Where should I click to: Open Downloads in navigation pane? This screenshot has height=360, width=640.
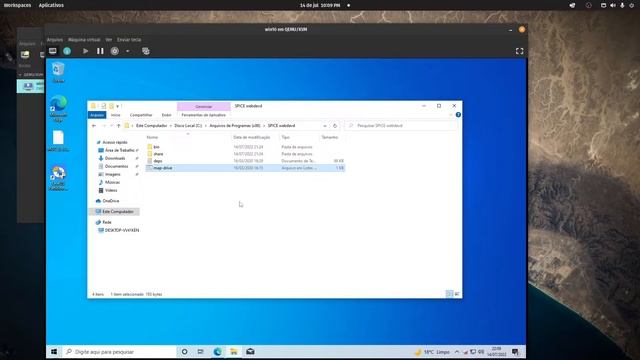pyautogui.click(x=115, y=158)
